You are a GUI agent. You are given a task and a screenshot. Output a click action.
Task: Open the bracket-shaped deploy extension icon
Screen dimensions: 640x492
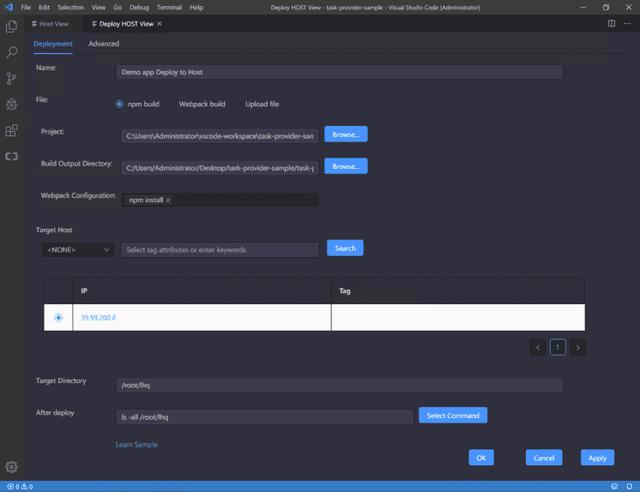coord(11,156)
